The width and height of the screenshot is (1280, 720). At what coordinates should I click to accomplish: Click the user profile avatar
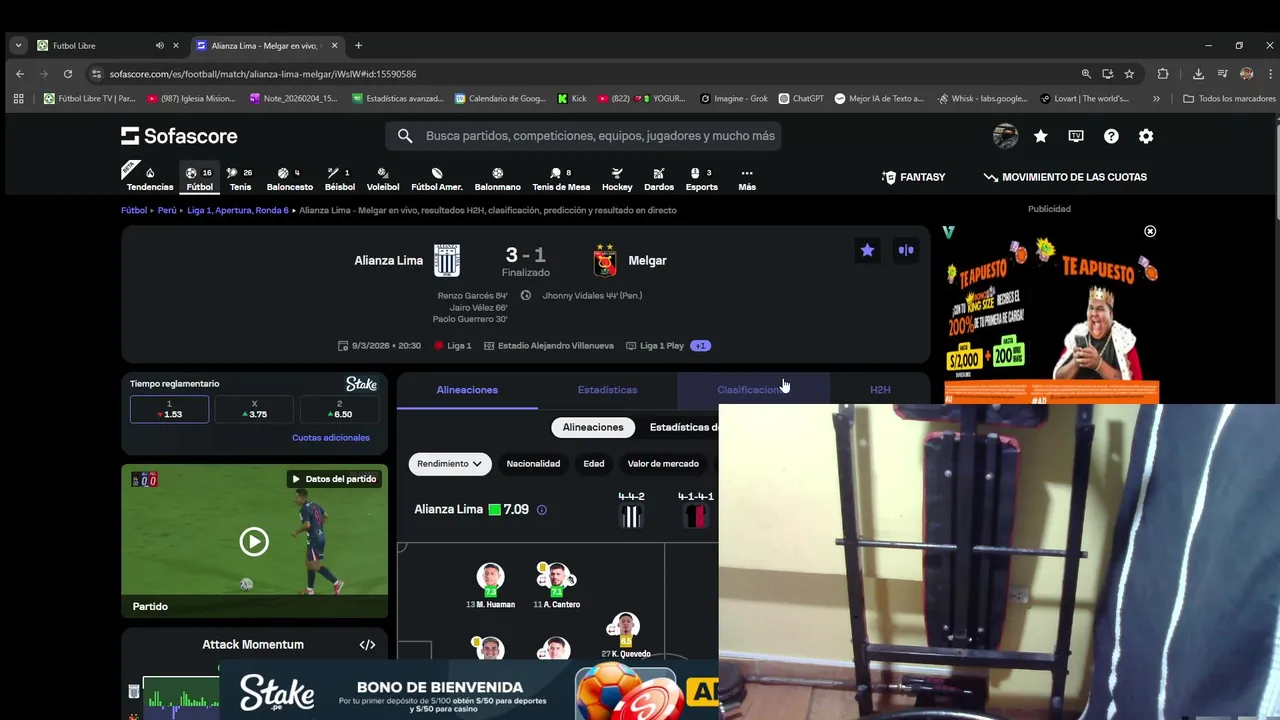tap(1005, 136)
